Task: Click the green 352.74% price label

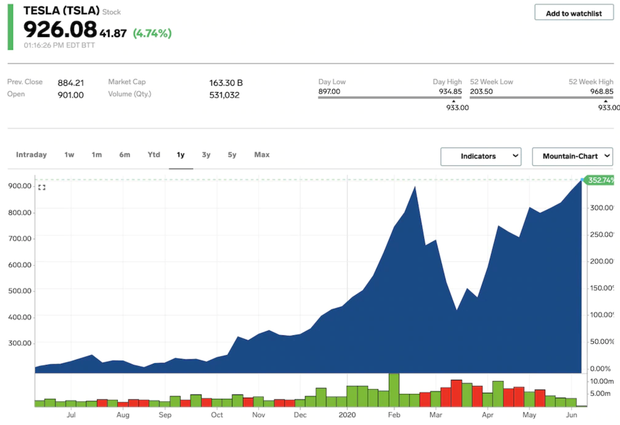Action: coord(600,180)
